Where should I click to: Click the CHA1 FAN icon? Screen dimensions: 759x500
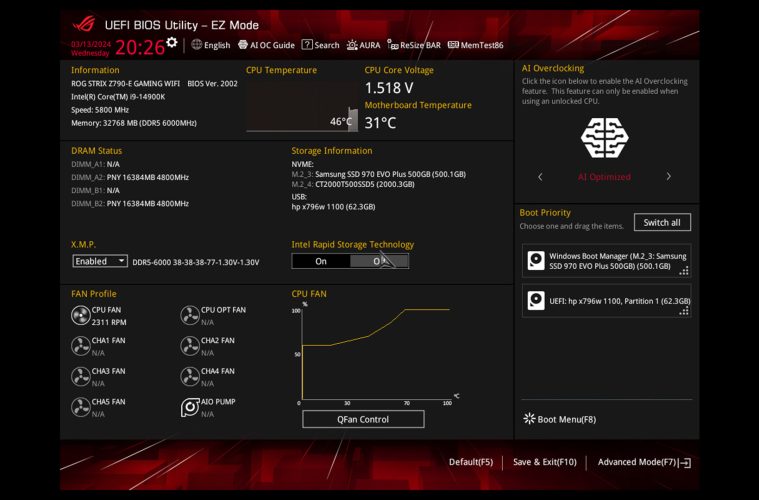(80, 346)
